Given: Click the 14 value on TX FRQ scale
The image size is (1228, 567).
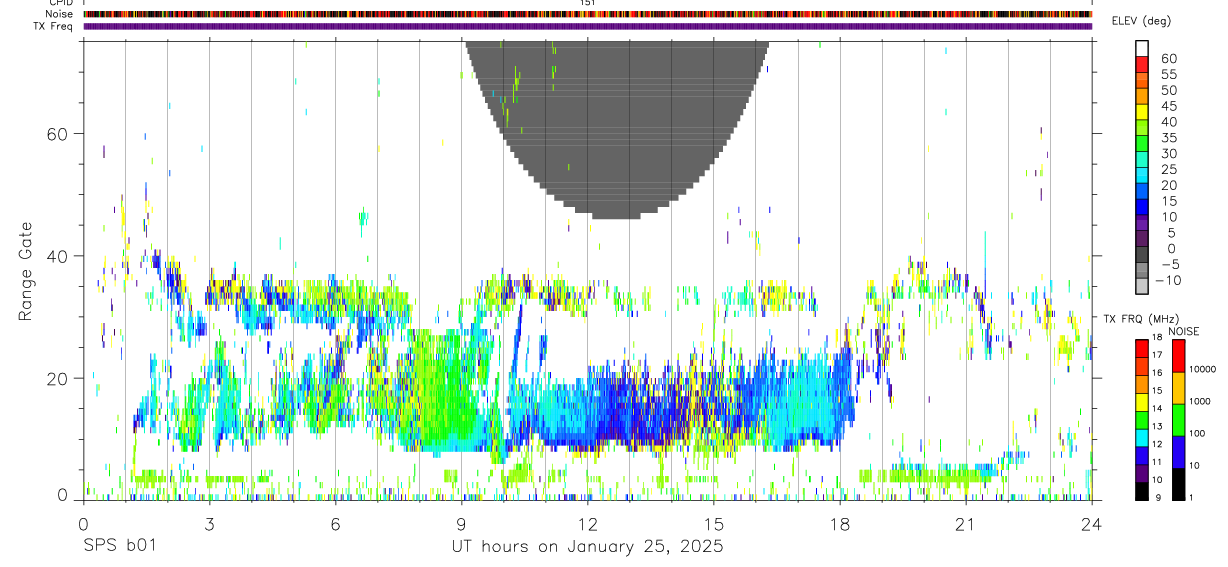Looking at the screenshot, I should (x=1158, y=410).
